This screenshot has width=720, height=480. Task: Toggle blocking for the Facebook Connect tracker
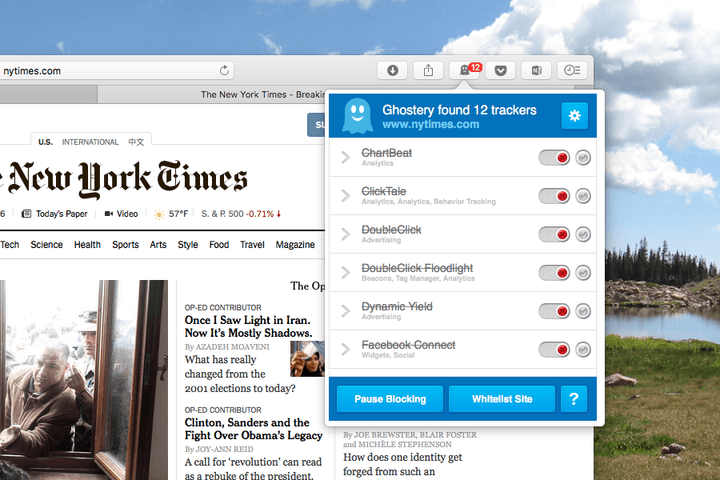pos(554,350)
